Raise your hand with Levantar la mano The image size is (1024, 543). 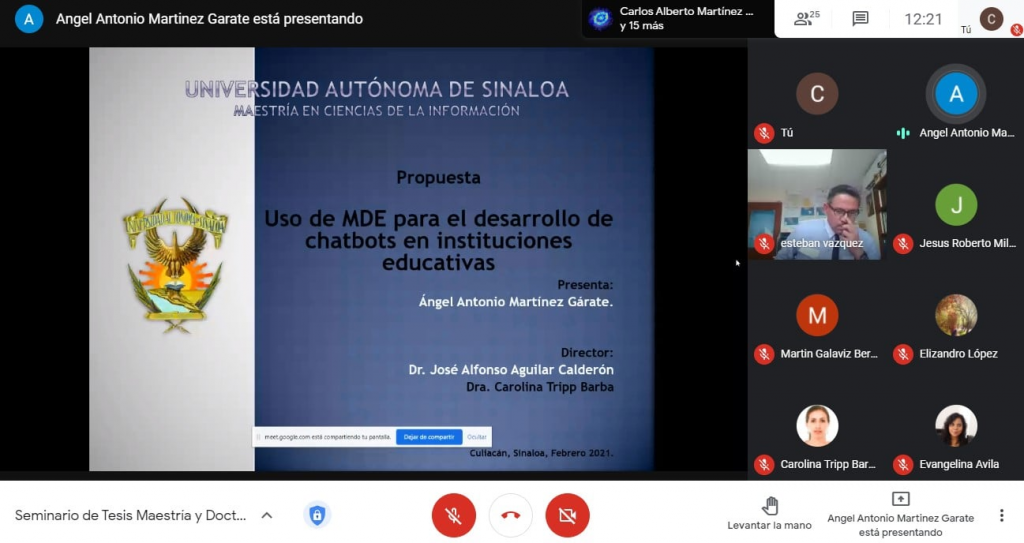769,514
